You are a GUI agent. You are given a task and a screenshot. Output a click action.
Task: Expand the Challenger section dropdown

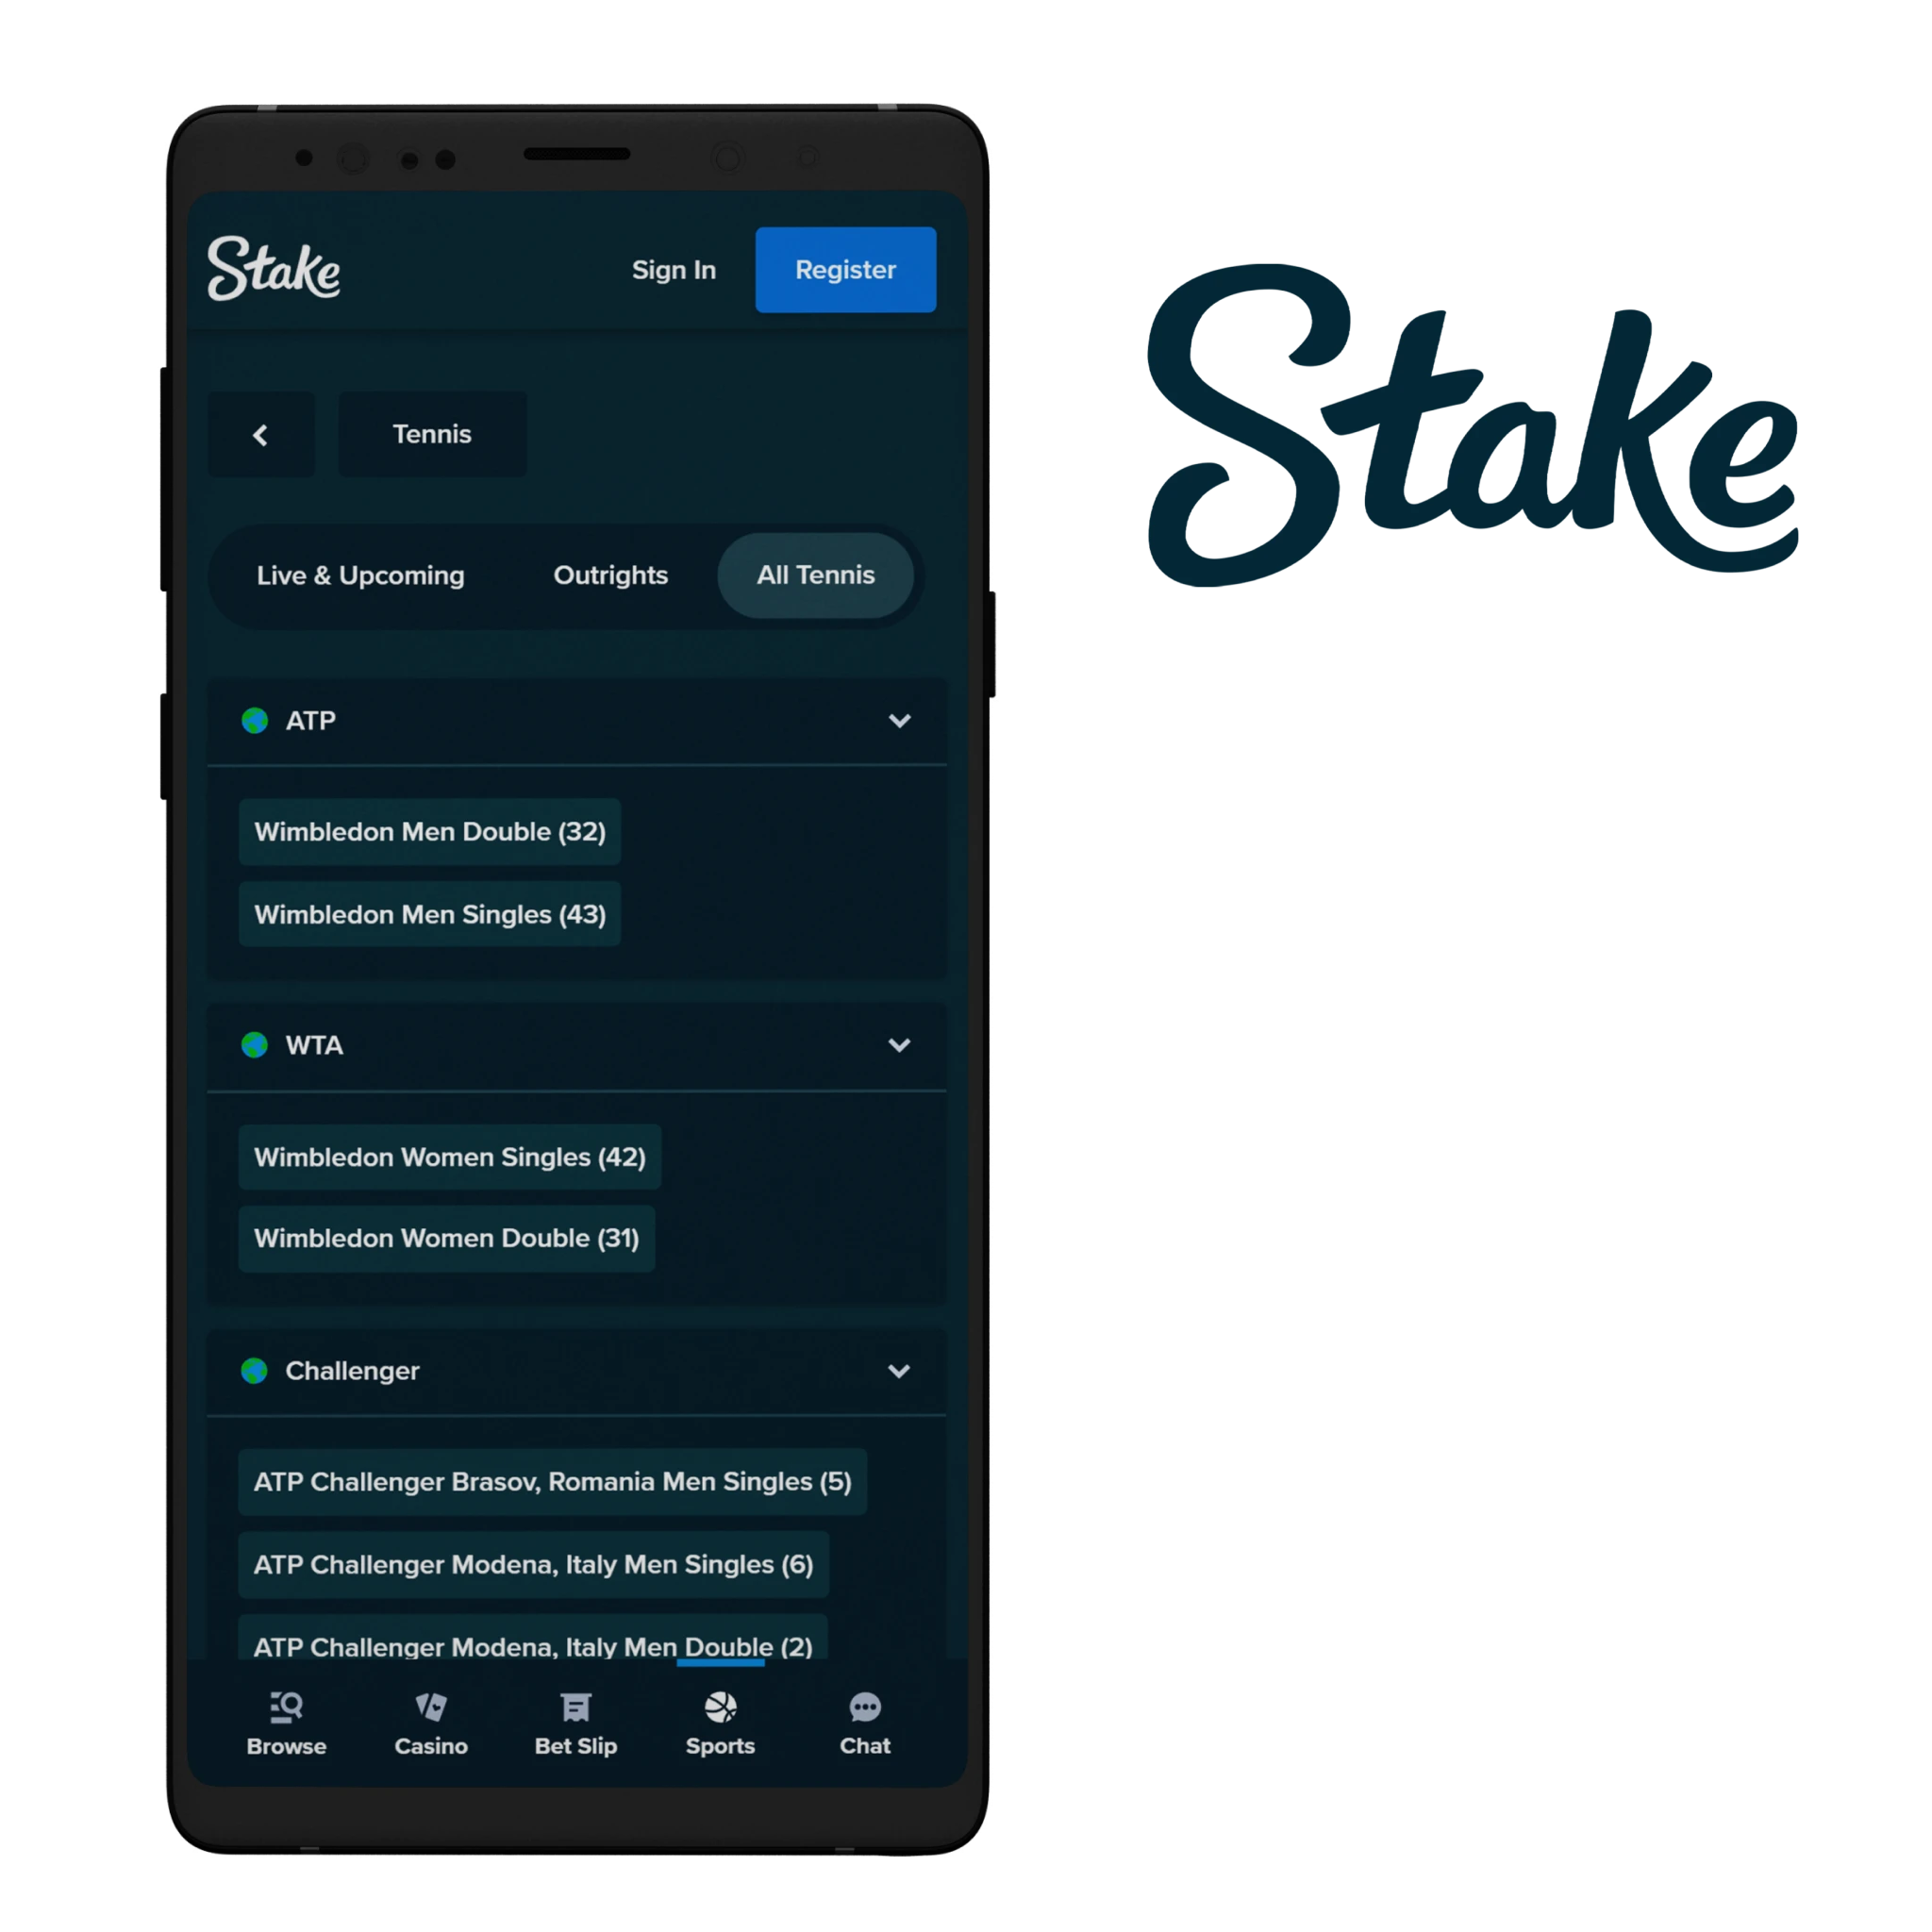(902, 1370)
